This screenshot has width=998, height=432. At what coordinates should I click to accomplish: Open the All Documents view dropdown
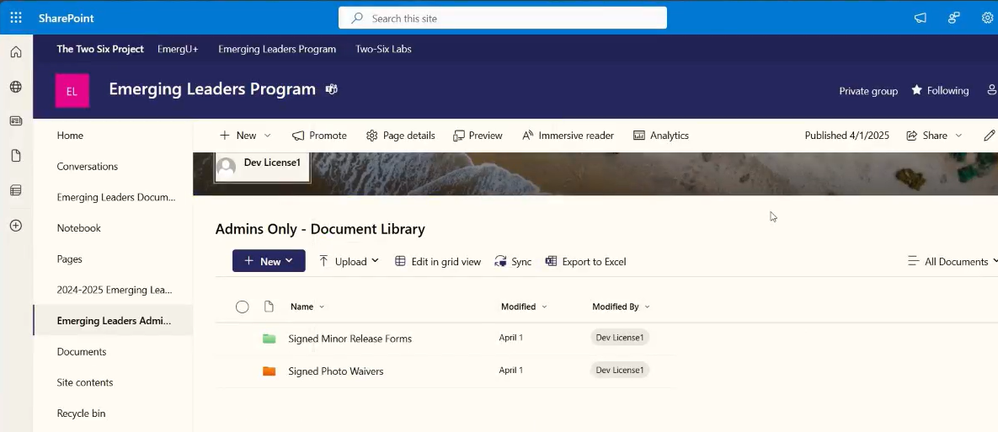(x=952, y=261)
